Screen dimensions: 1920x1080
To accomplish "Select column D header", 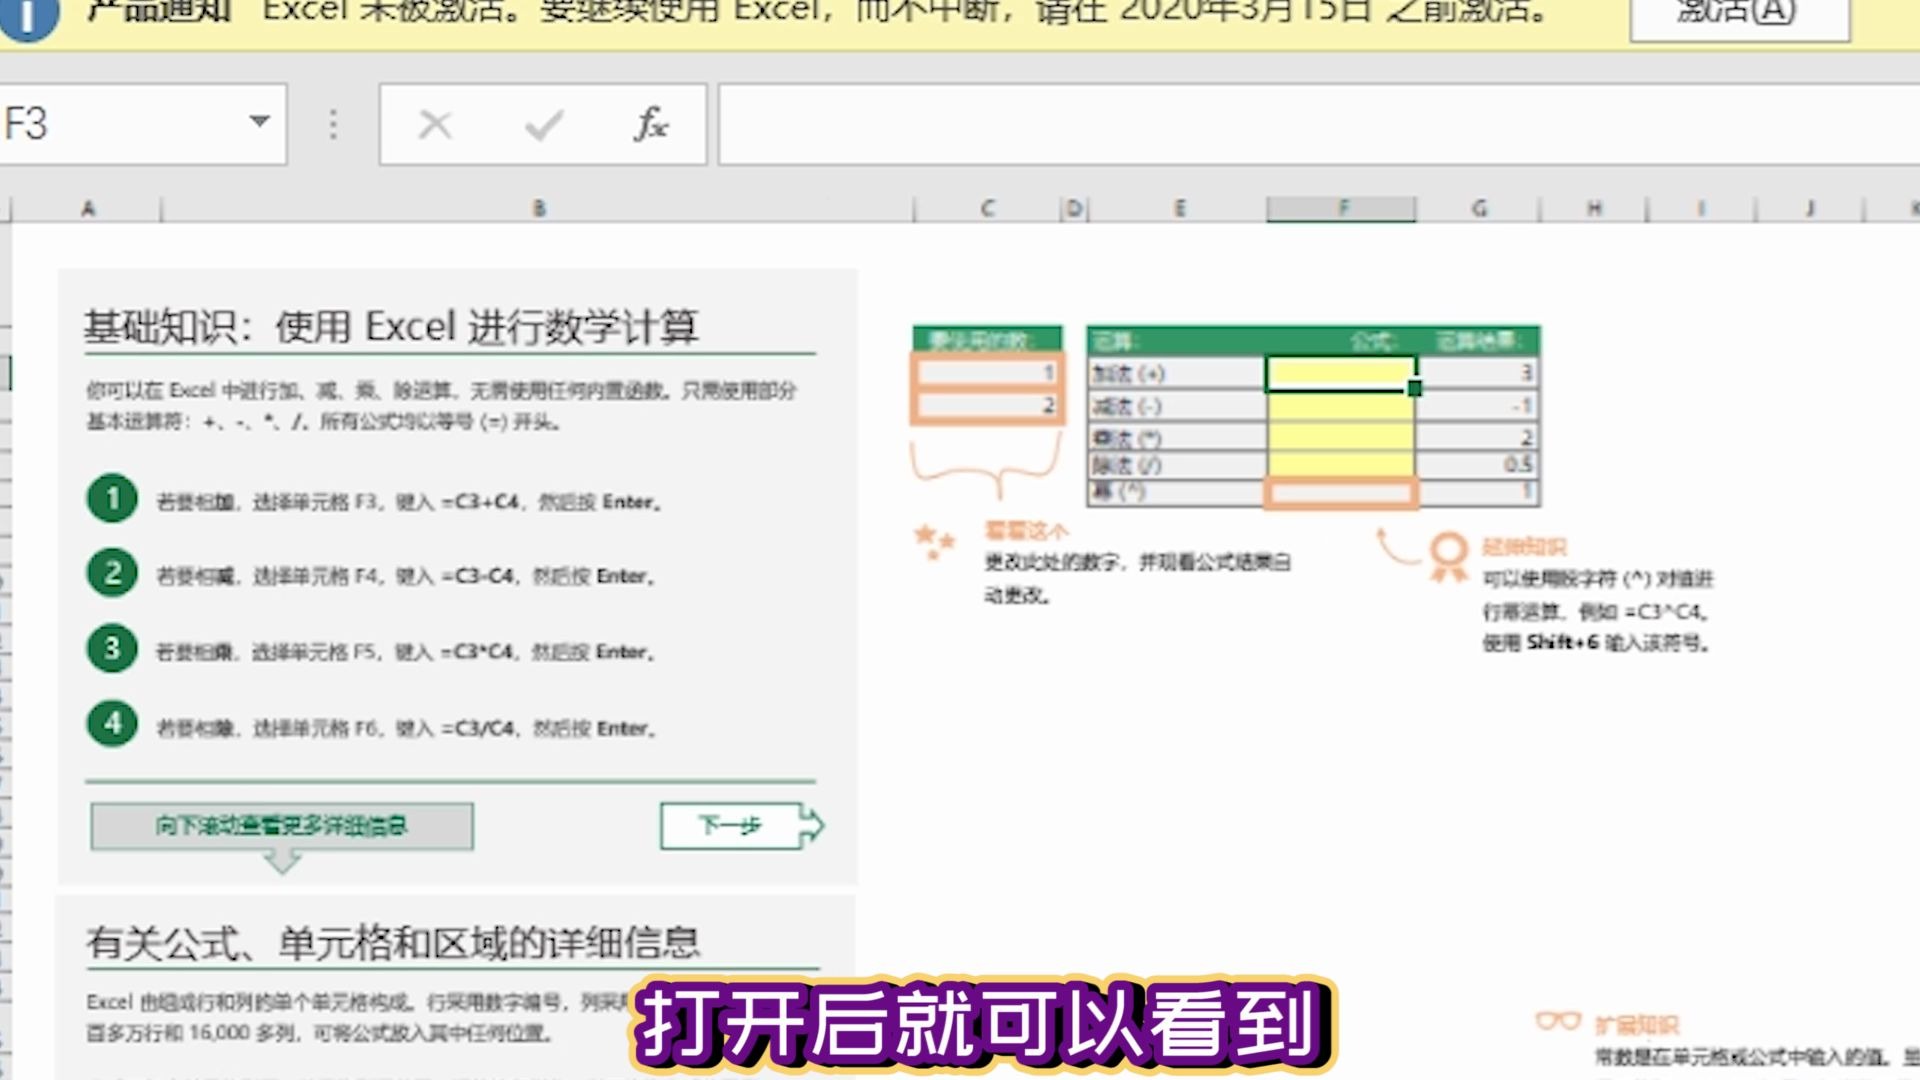I will [x=1075, y=208].
